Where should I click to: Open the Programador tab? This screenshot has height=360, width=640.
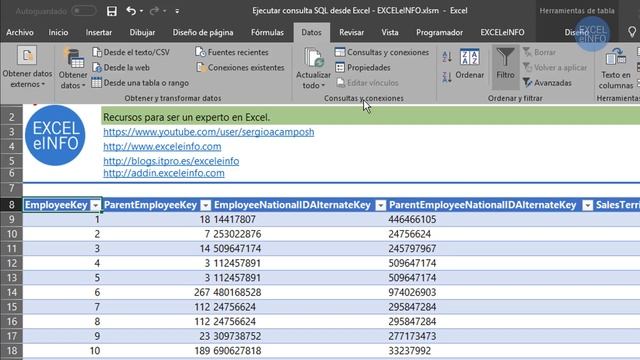[x=439, y=32]
